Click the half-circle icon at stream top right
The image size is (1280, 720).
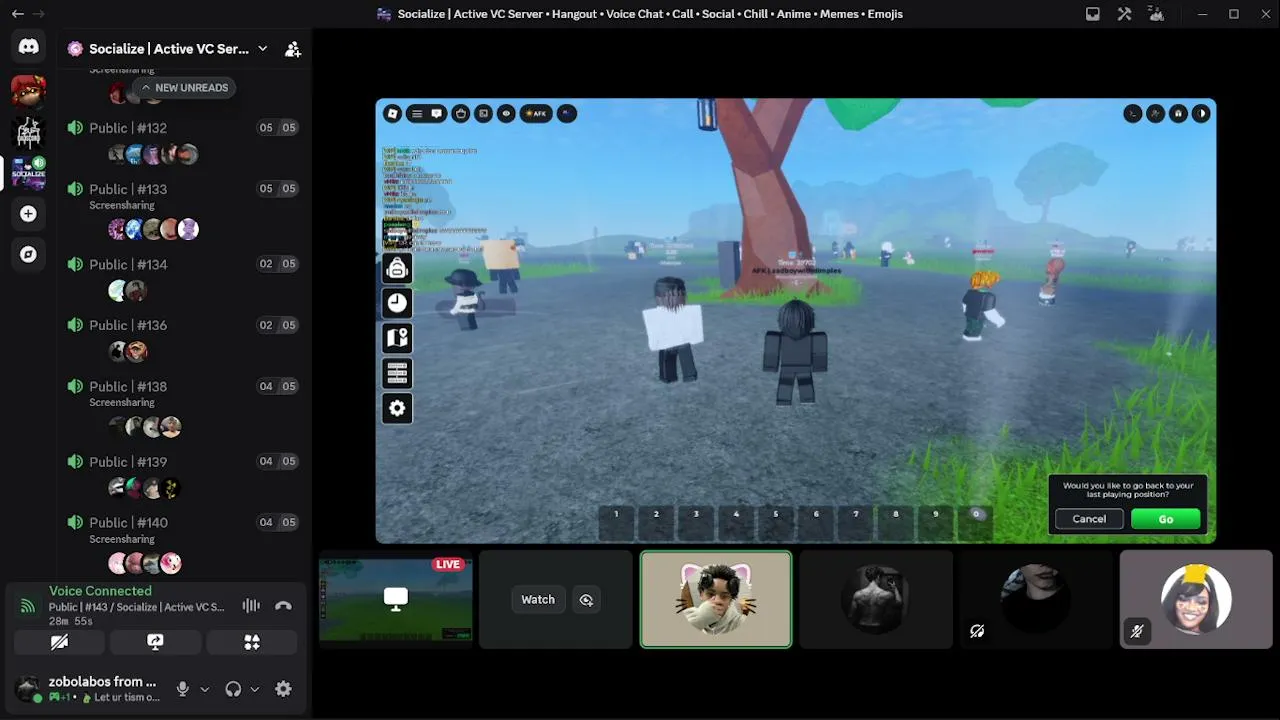[1201, 113]
